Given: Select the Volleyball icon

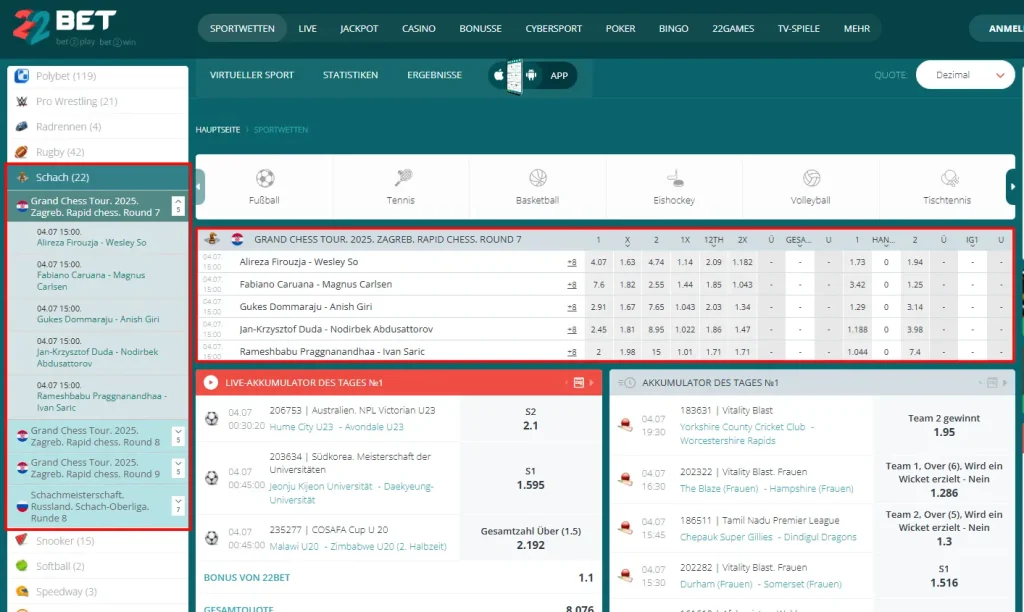Looking at the screenshot, I should coord(811,178).
